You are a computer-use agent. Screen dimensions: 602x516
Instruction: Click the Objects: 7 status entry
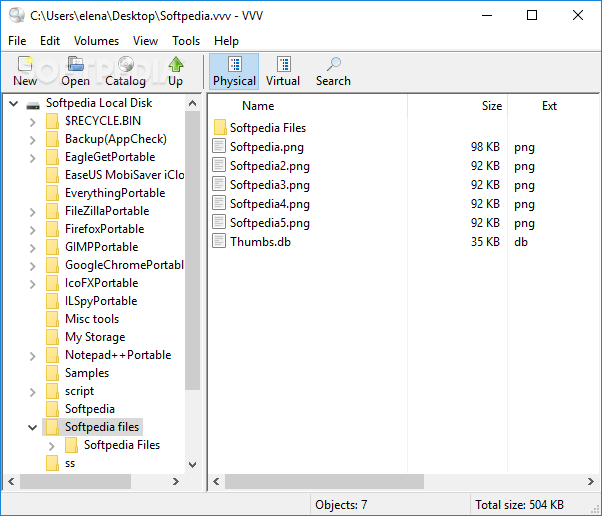[x=341, y=504]
